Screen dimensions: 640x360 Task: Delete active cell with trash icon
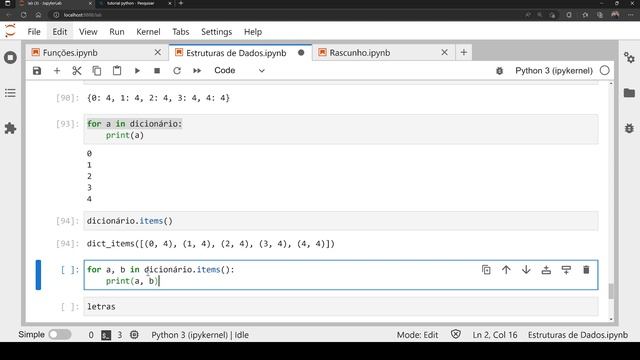pyautogui.click(x=586, y=270)
